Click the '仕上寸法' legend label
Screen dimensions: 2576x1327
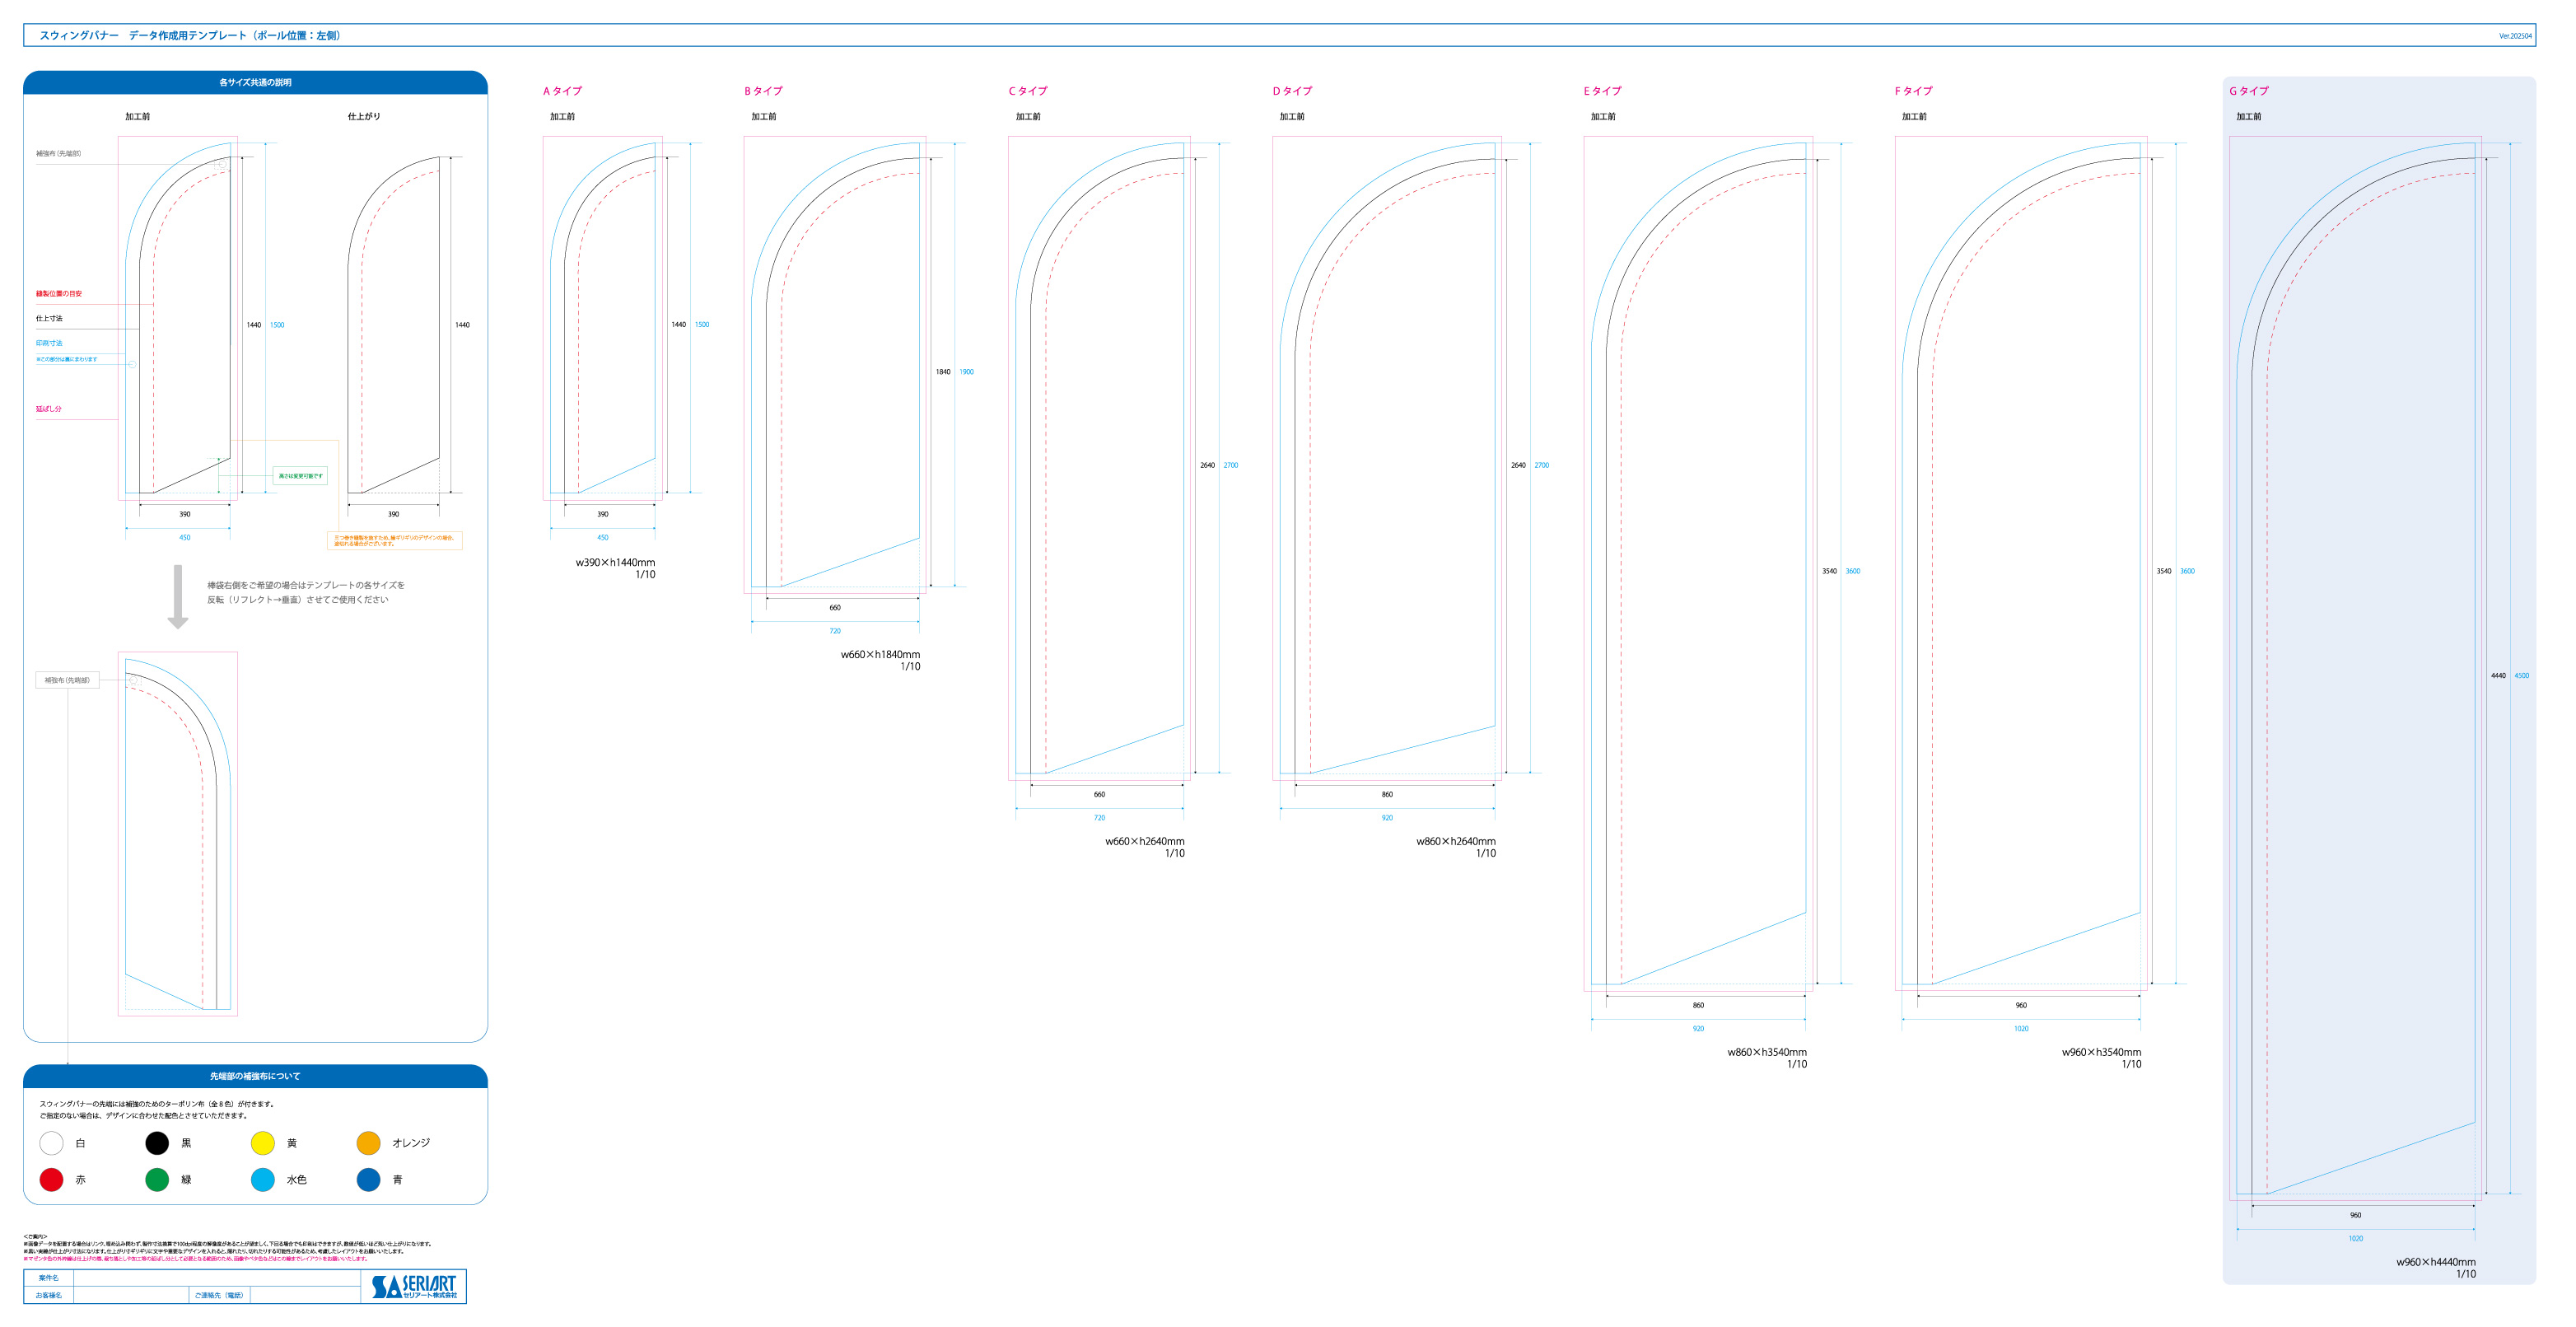49,319
